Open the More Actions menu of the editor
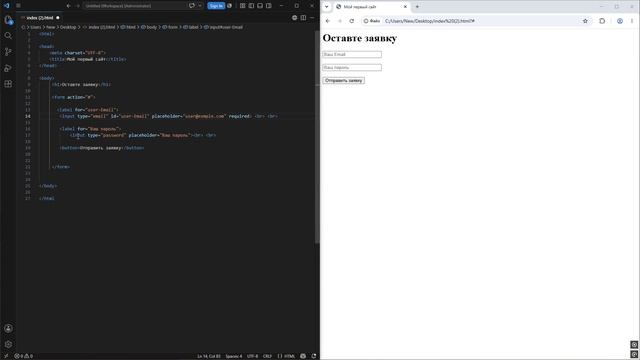Screen dimensions: 640x360 (x=312, y=18)
